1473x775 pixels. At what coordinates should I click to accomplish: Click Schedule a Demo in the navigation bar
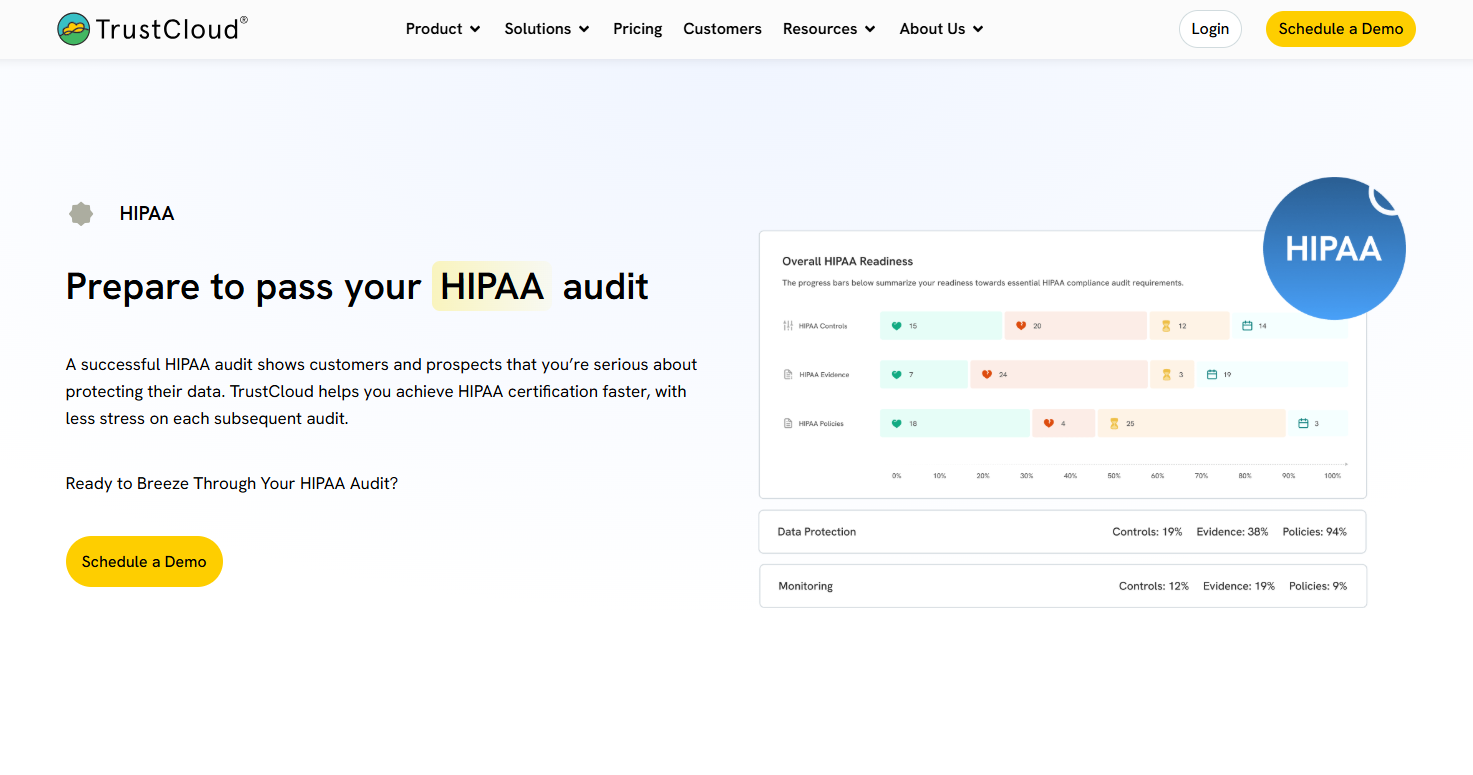coord(1341,29)
